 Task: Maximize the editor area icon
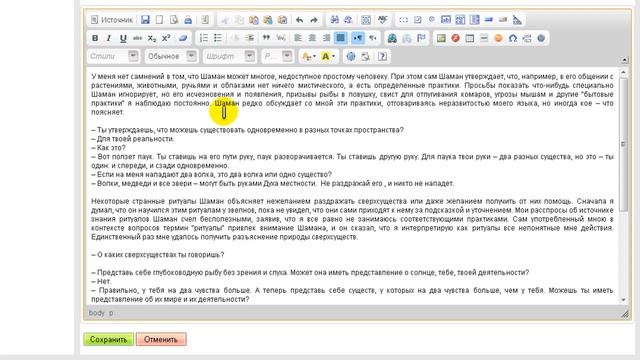coord(351,56)
